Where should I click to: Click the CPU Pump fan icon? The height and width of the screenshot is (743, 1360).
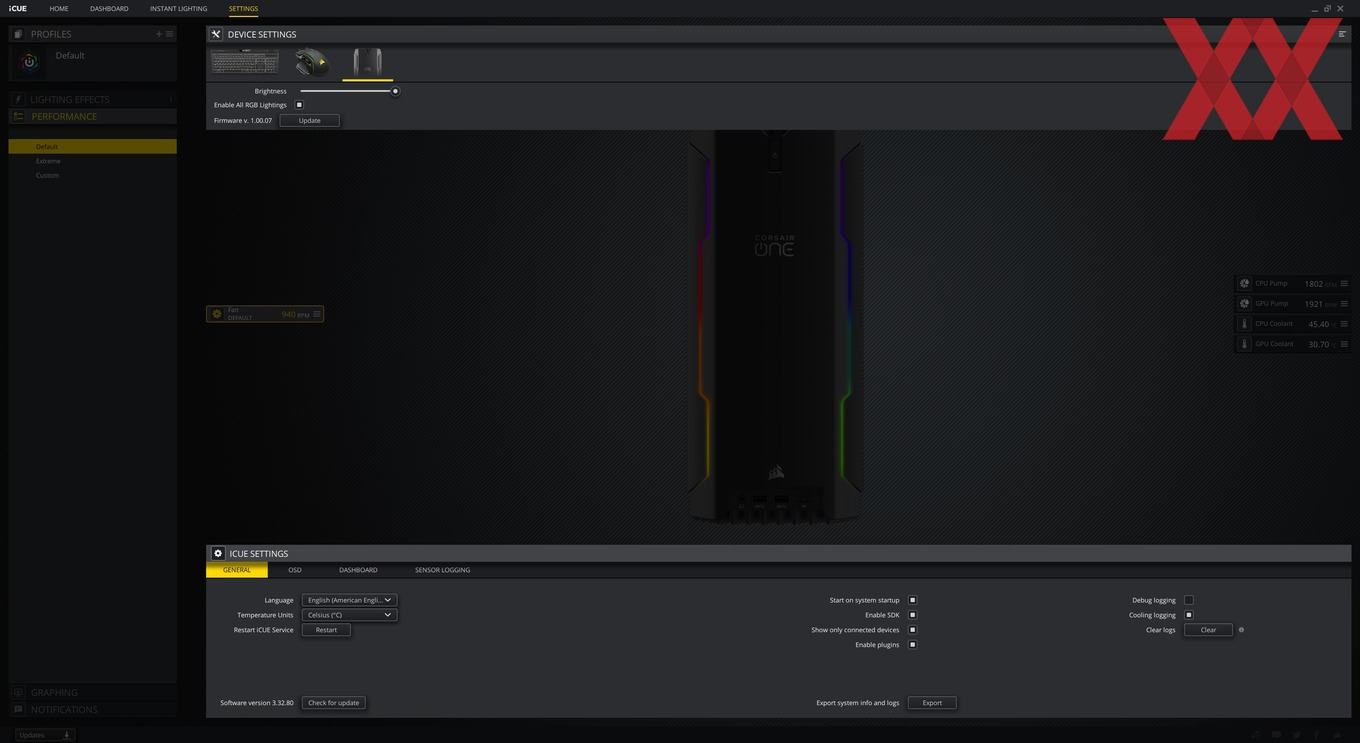[x=1245, y=284]
